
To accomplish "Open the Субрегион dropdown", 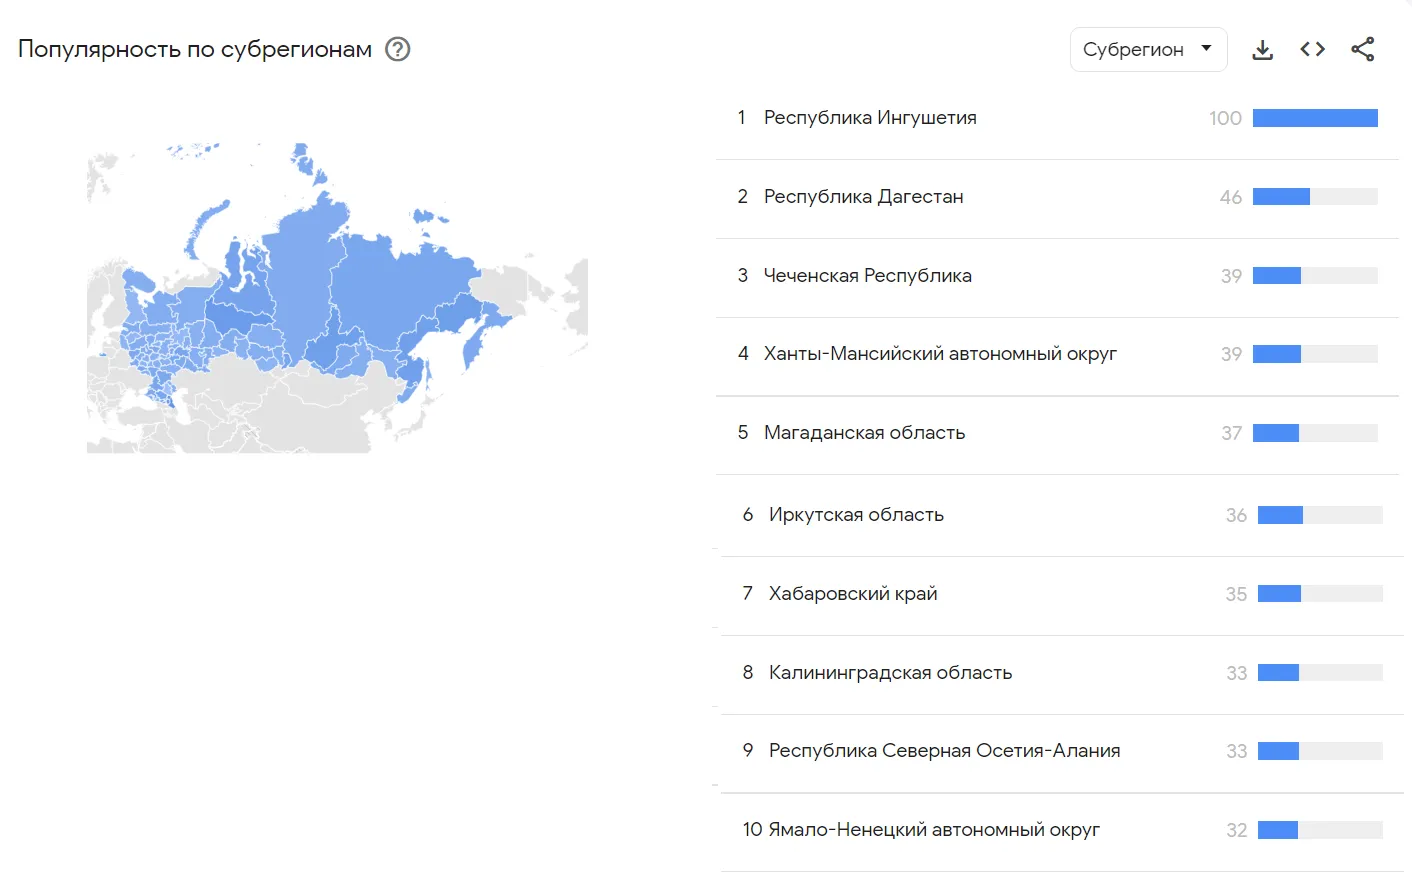I will (1148, 49).
